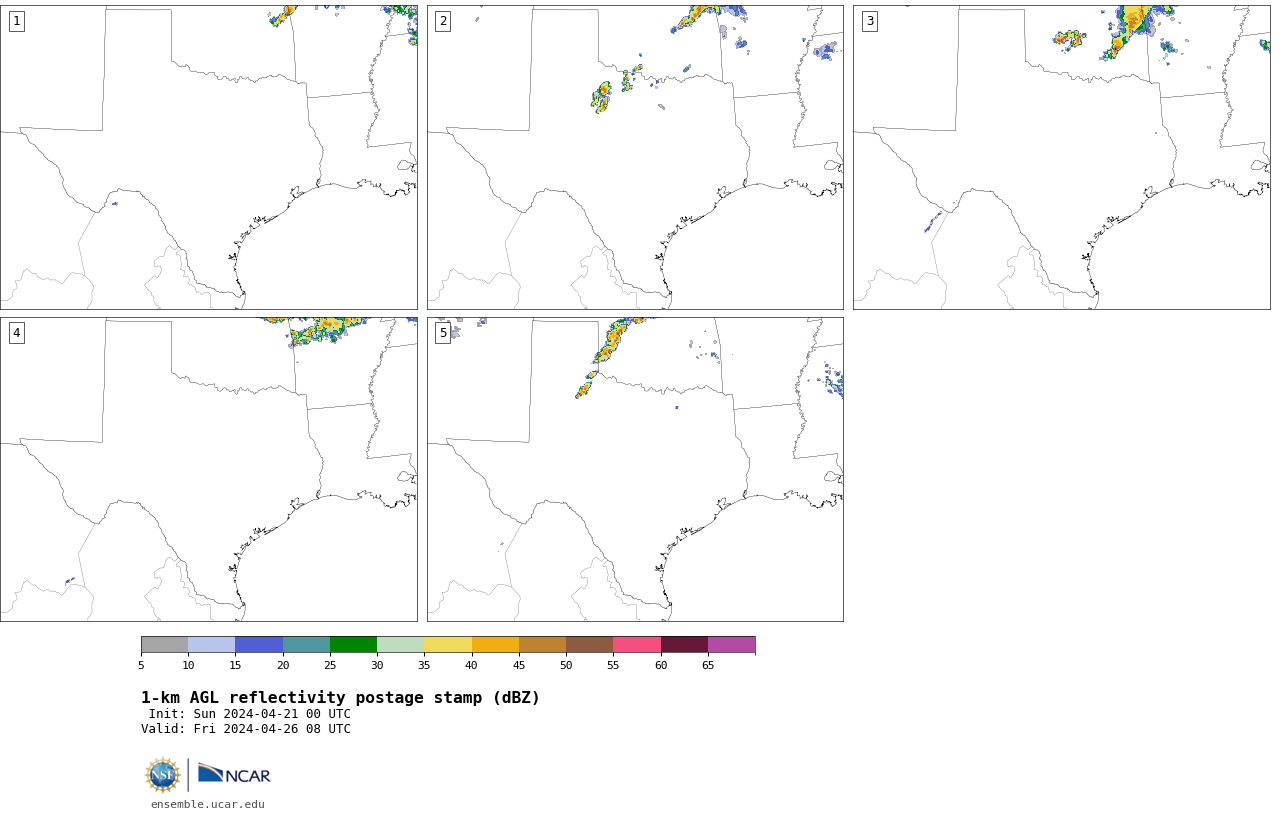The width and height of the screenshot is (1280, 815).
Task: Select the tan 45-50 dBZ swatch
Action: click(x=542, y=644)
